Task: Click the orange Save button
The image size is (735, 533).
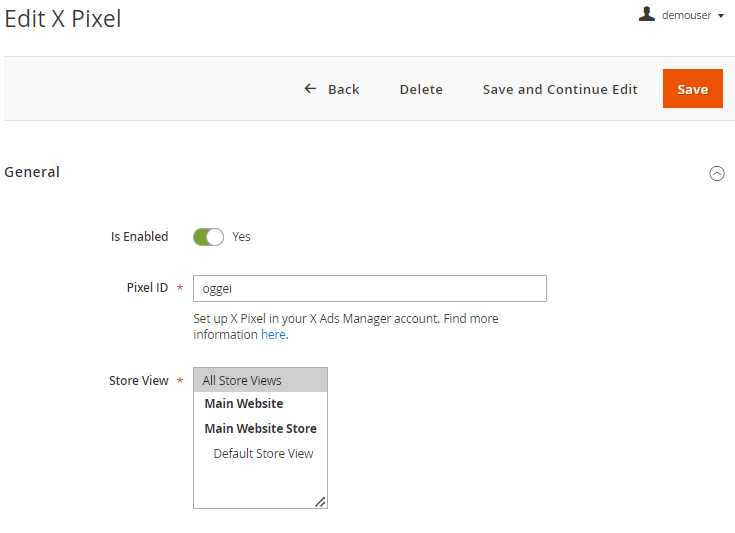Action: click(x=692, y=89)
